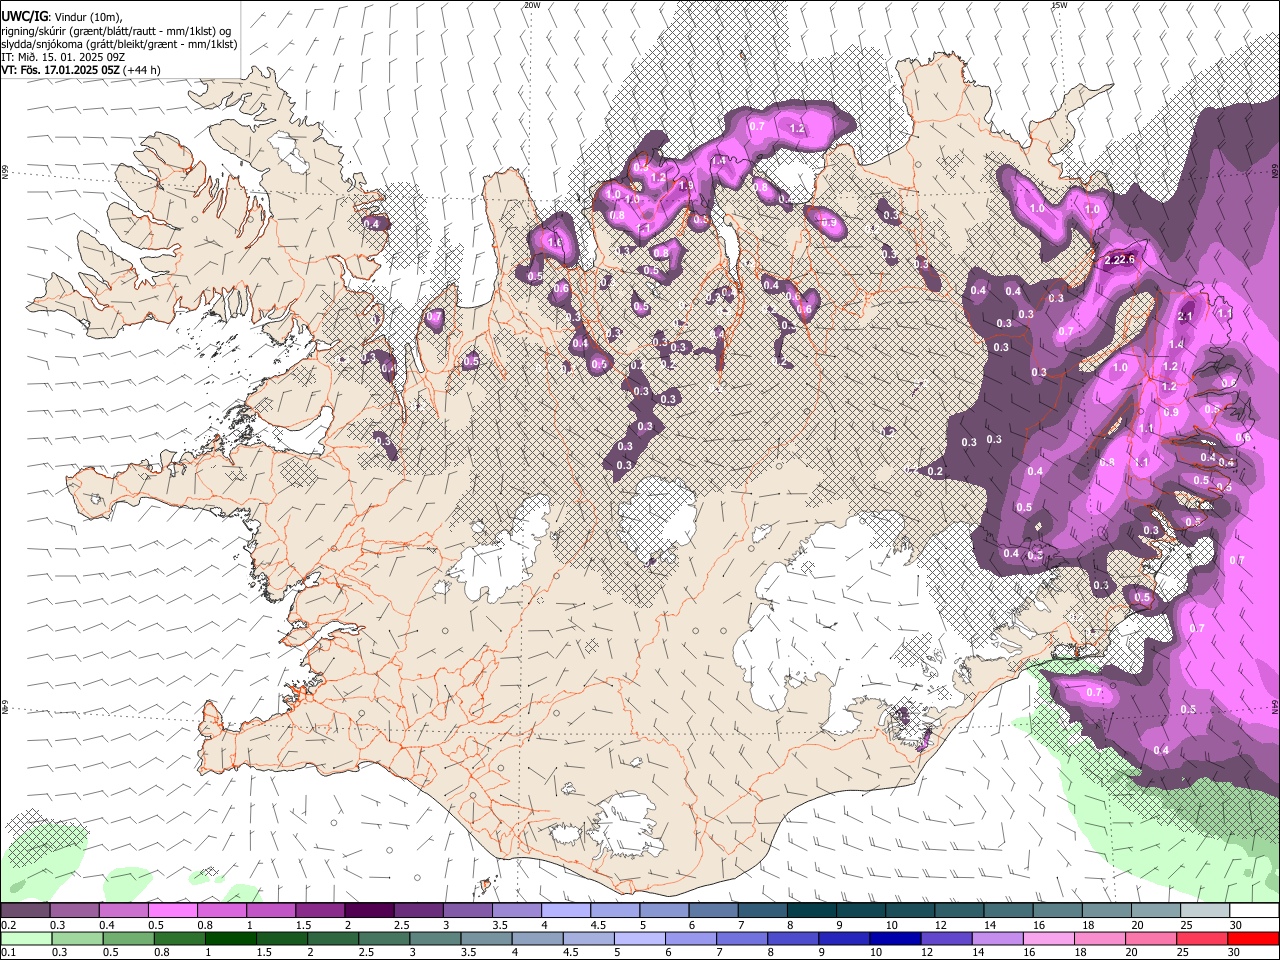Select the valid time line 'VT: Fös. 17.01.2025 05Z (+44 h)'
Image resolution: width=1280 pixels, height=960 pixels.
tap(80, 70)
